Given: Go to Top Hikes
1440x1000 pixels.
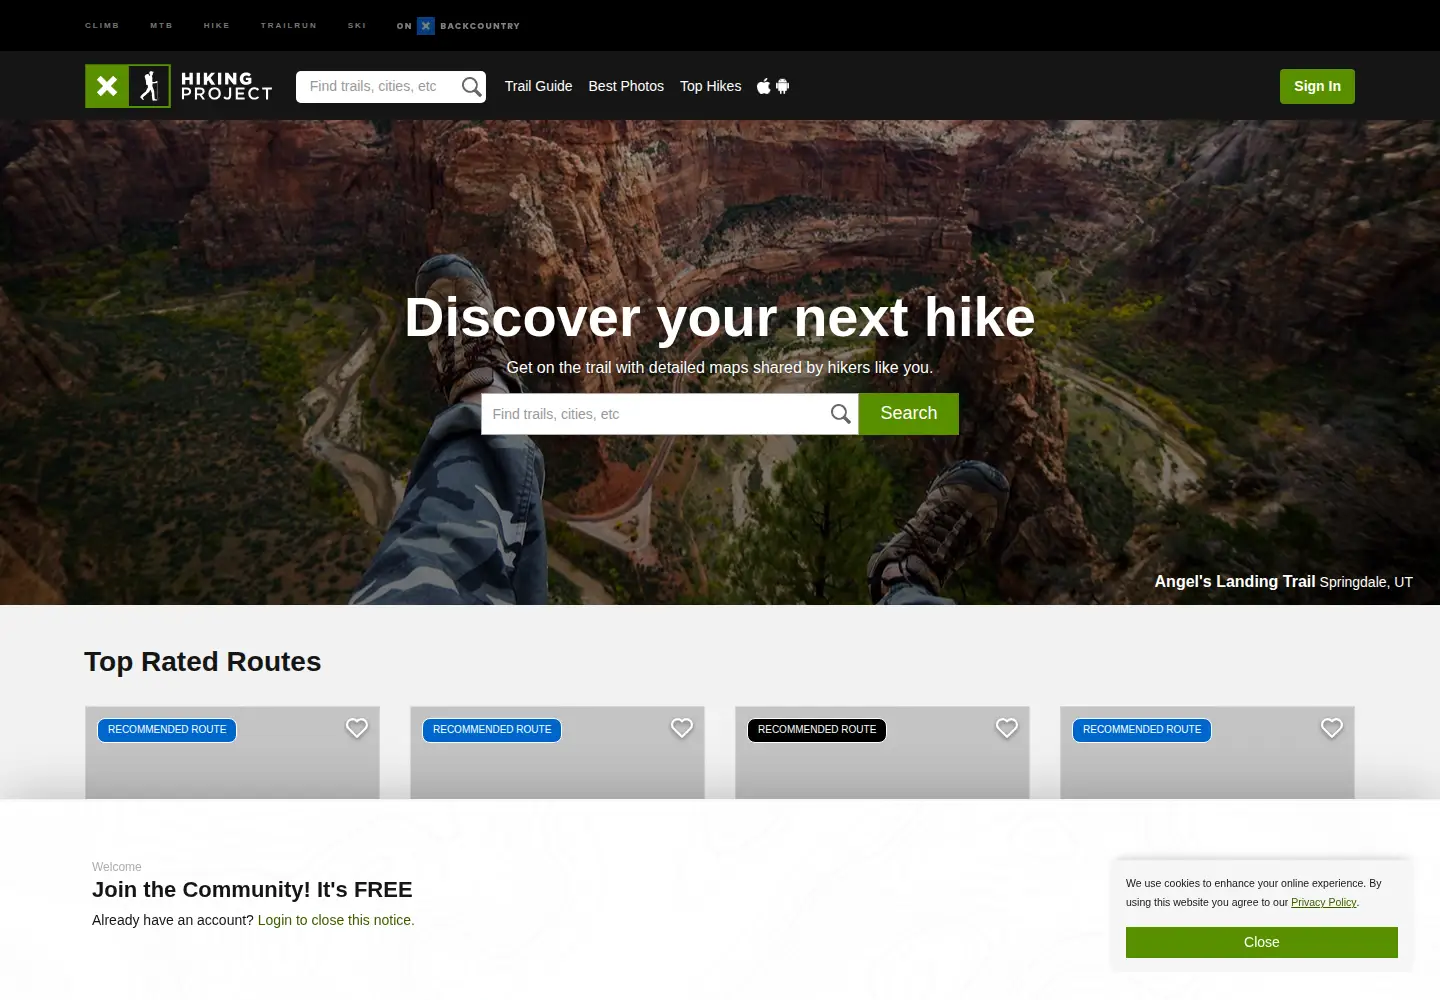Looking at the screenshot, I should click(711, 86).
